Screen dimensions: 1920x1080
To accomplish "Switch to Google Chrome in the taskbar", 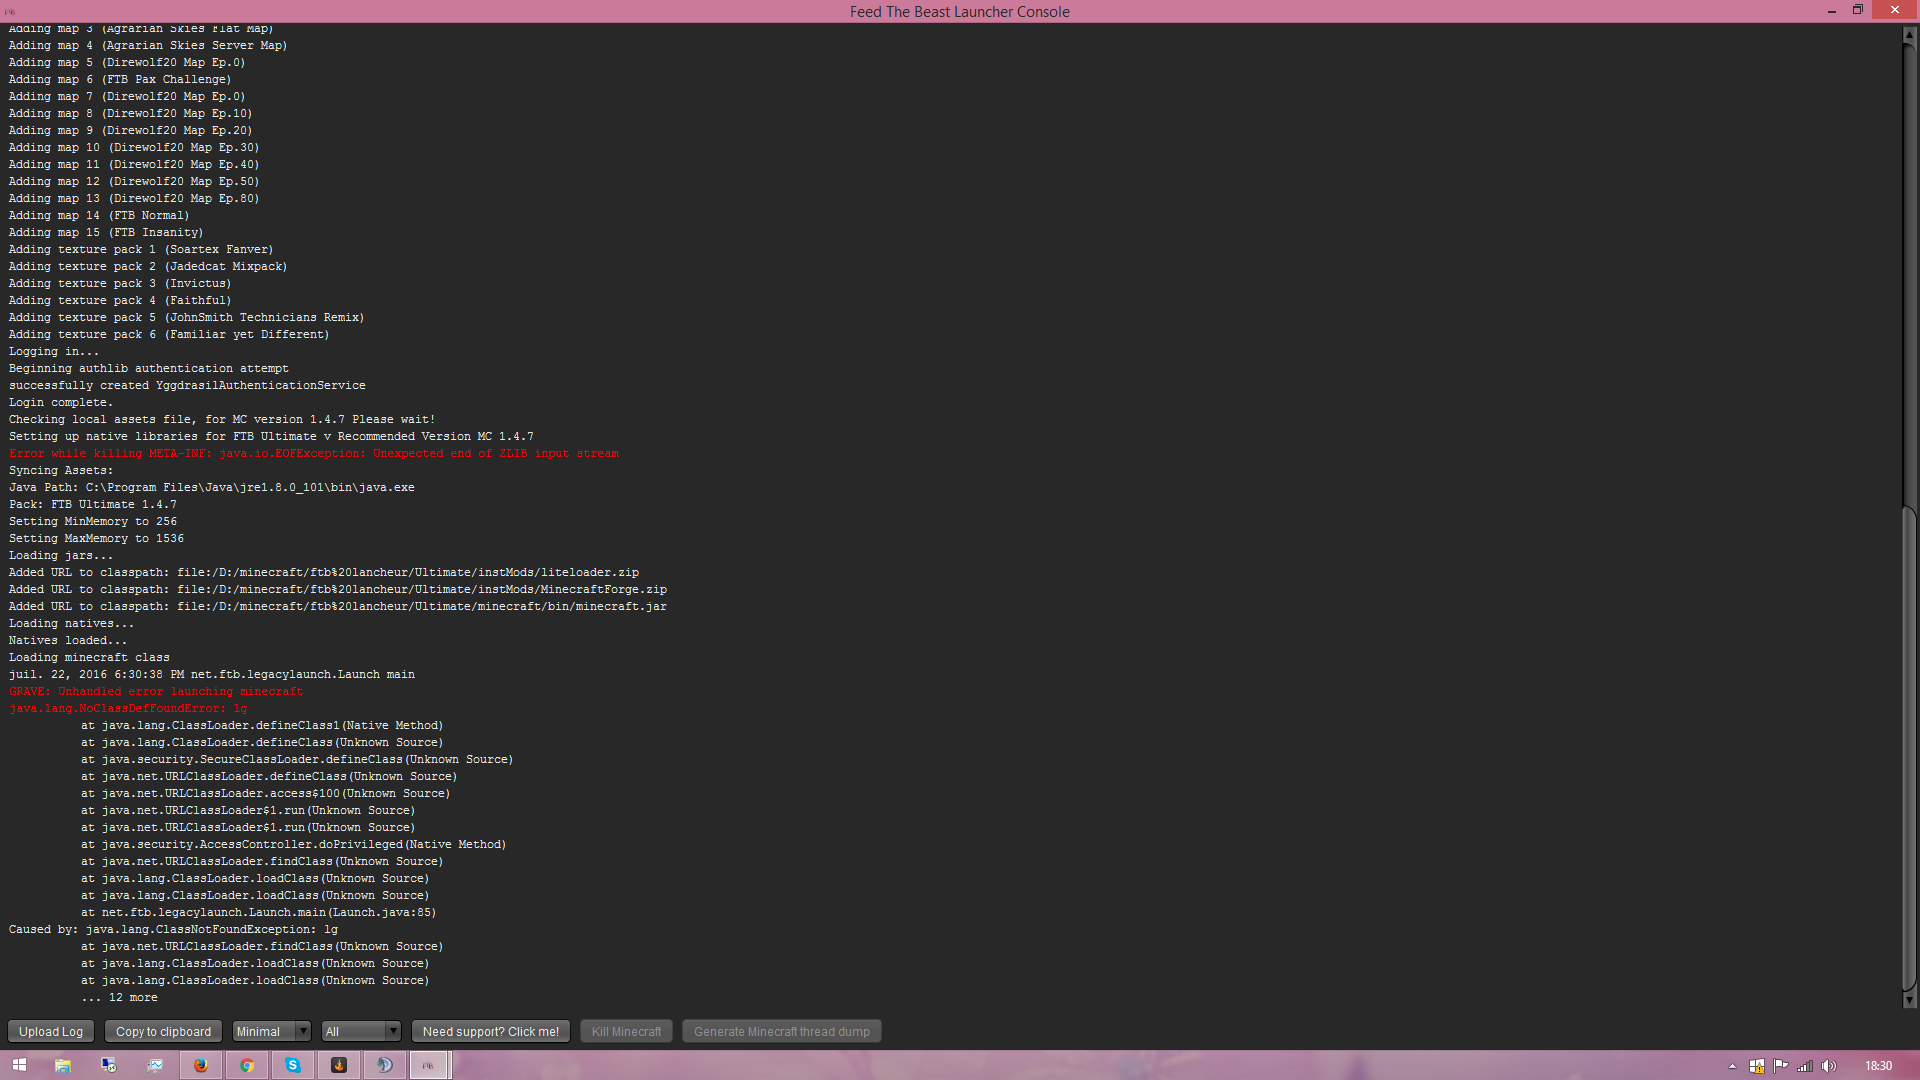I will [247, 1065].
